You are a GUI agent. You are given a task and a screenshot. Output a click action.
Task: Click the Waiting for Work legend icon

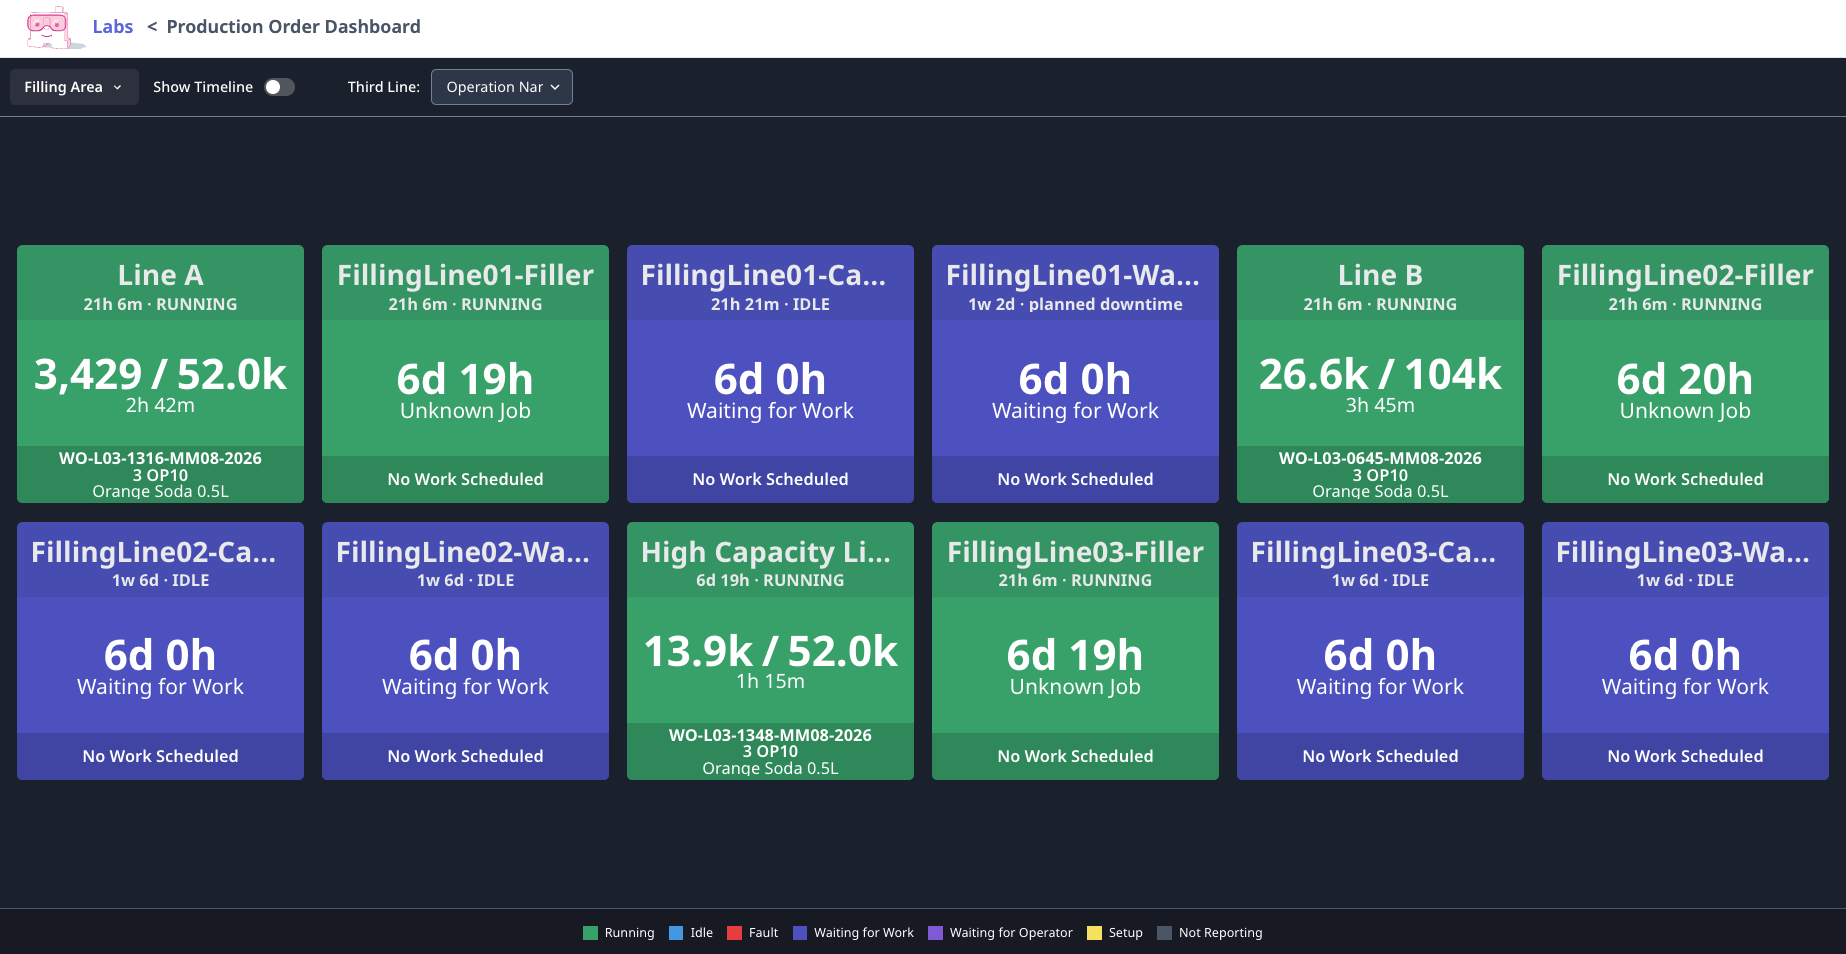coord(800,932)
